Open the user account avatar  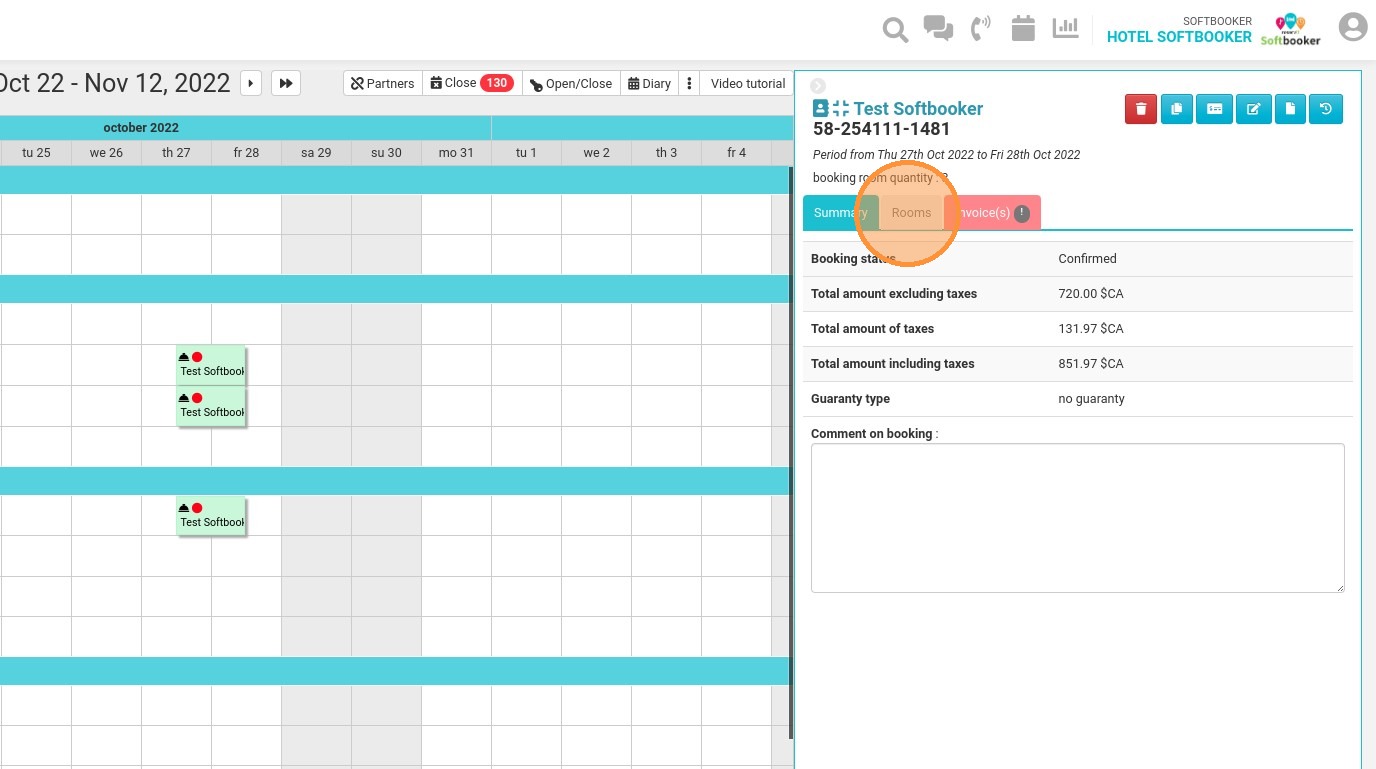(x=1353, y=27)
